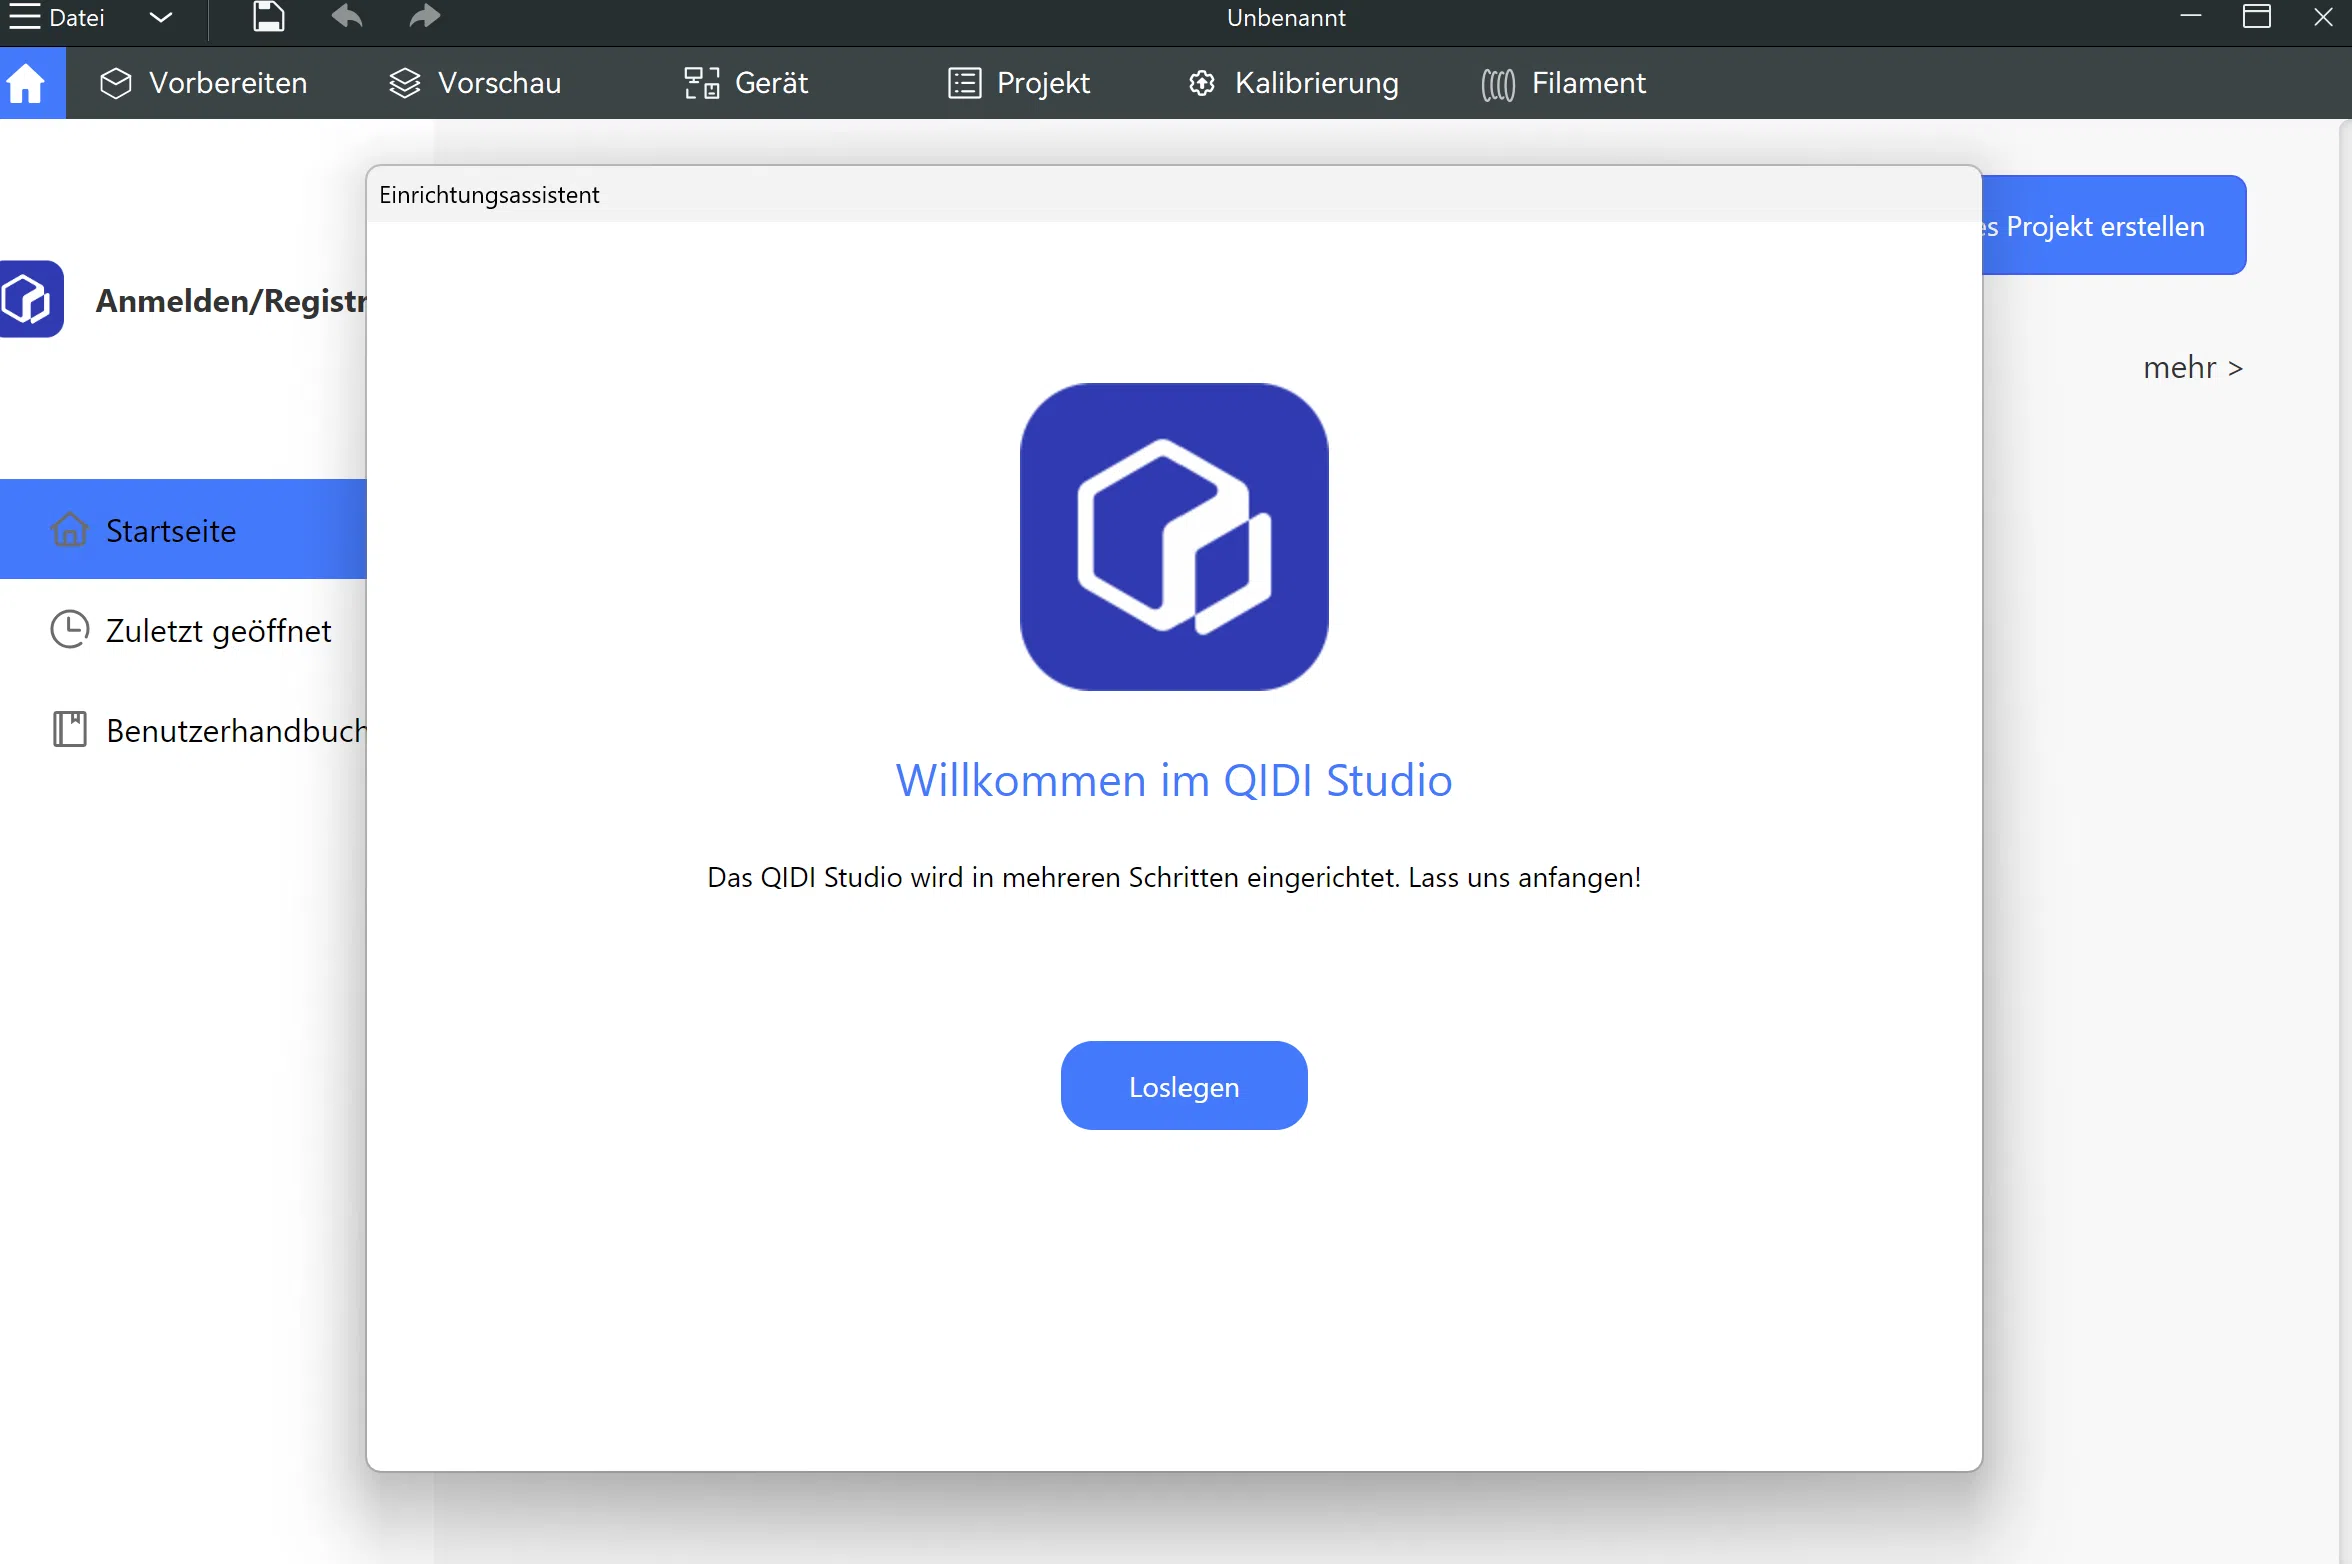Switch to the Vorschau tab
Screen dimensions: 2352x1564
click(x=475, y=83)
